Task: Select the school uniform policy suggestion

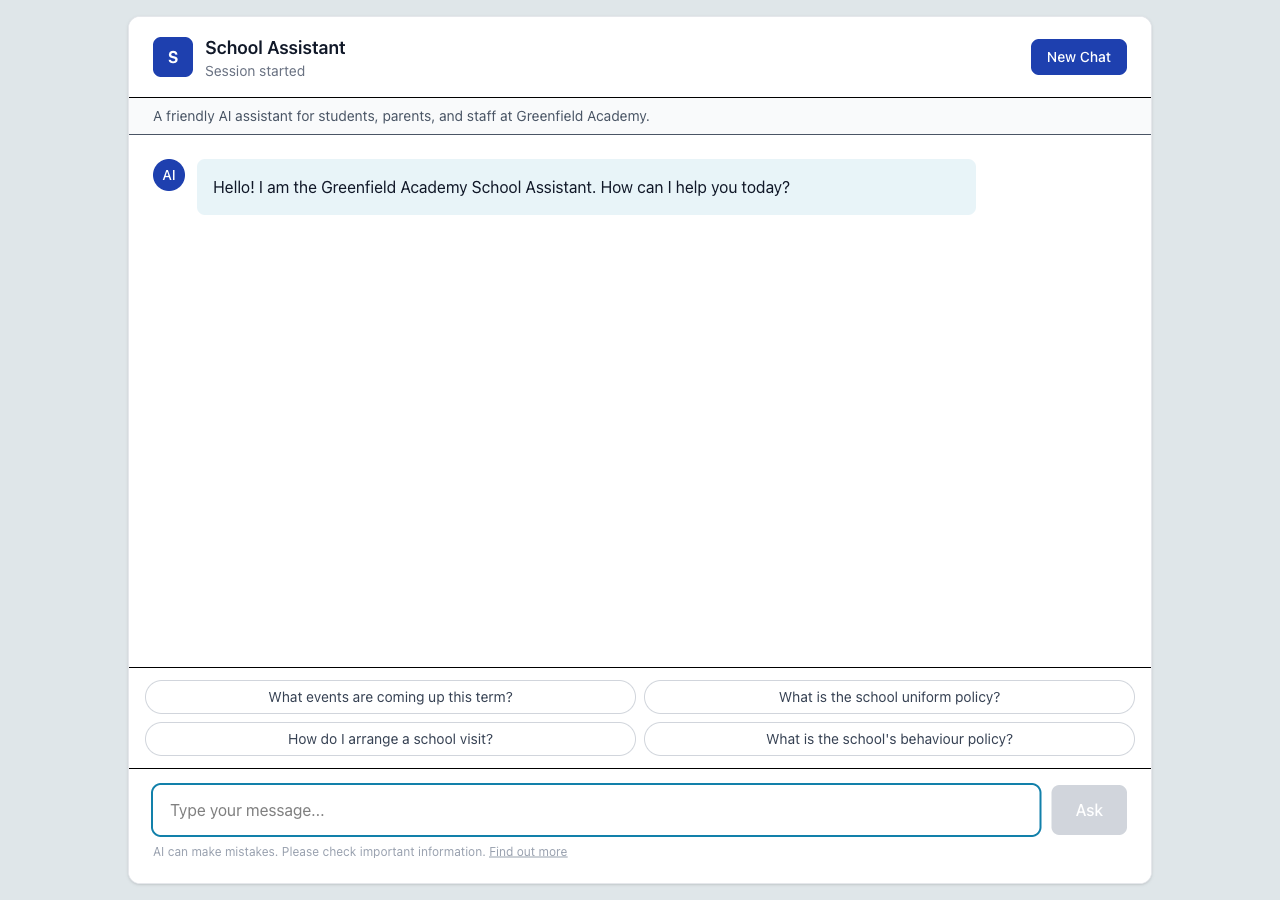Action: click(889, 697)
